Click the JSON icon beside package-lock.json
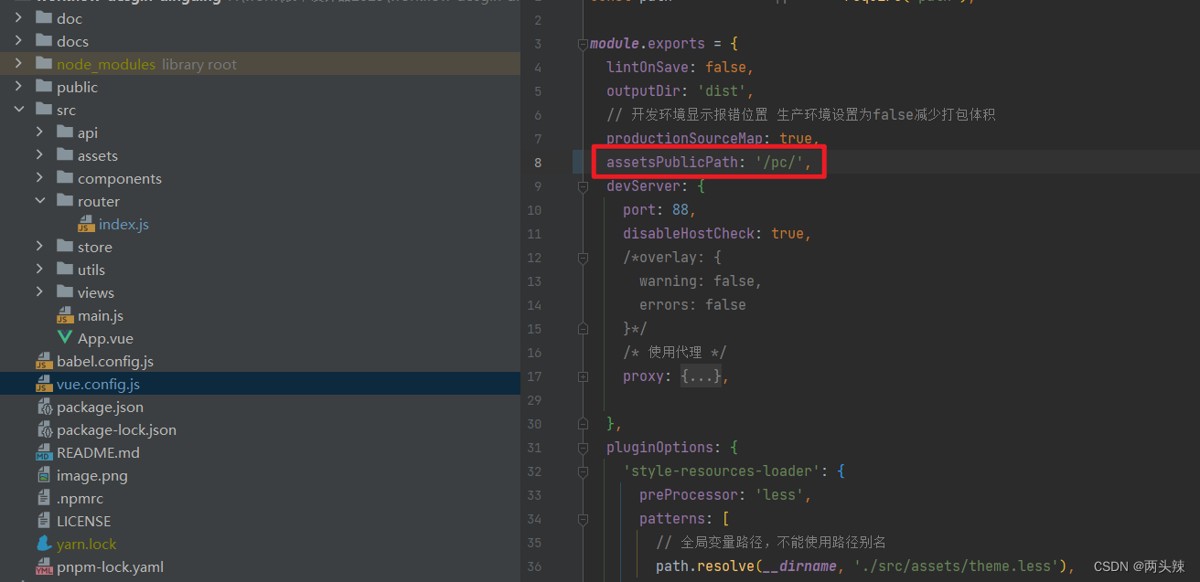The image size is (1200, 582). [x=44, y=430]
